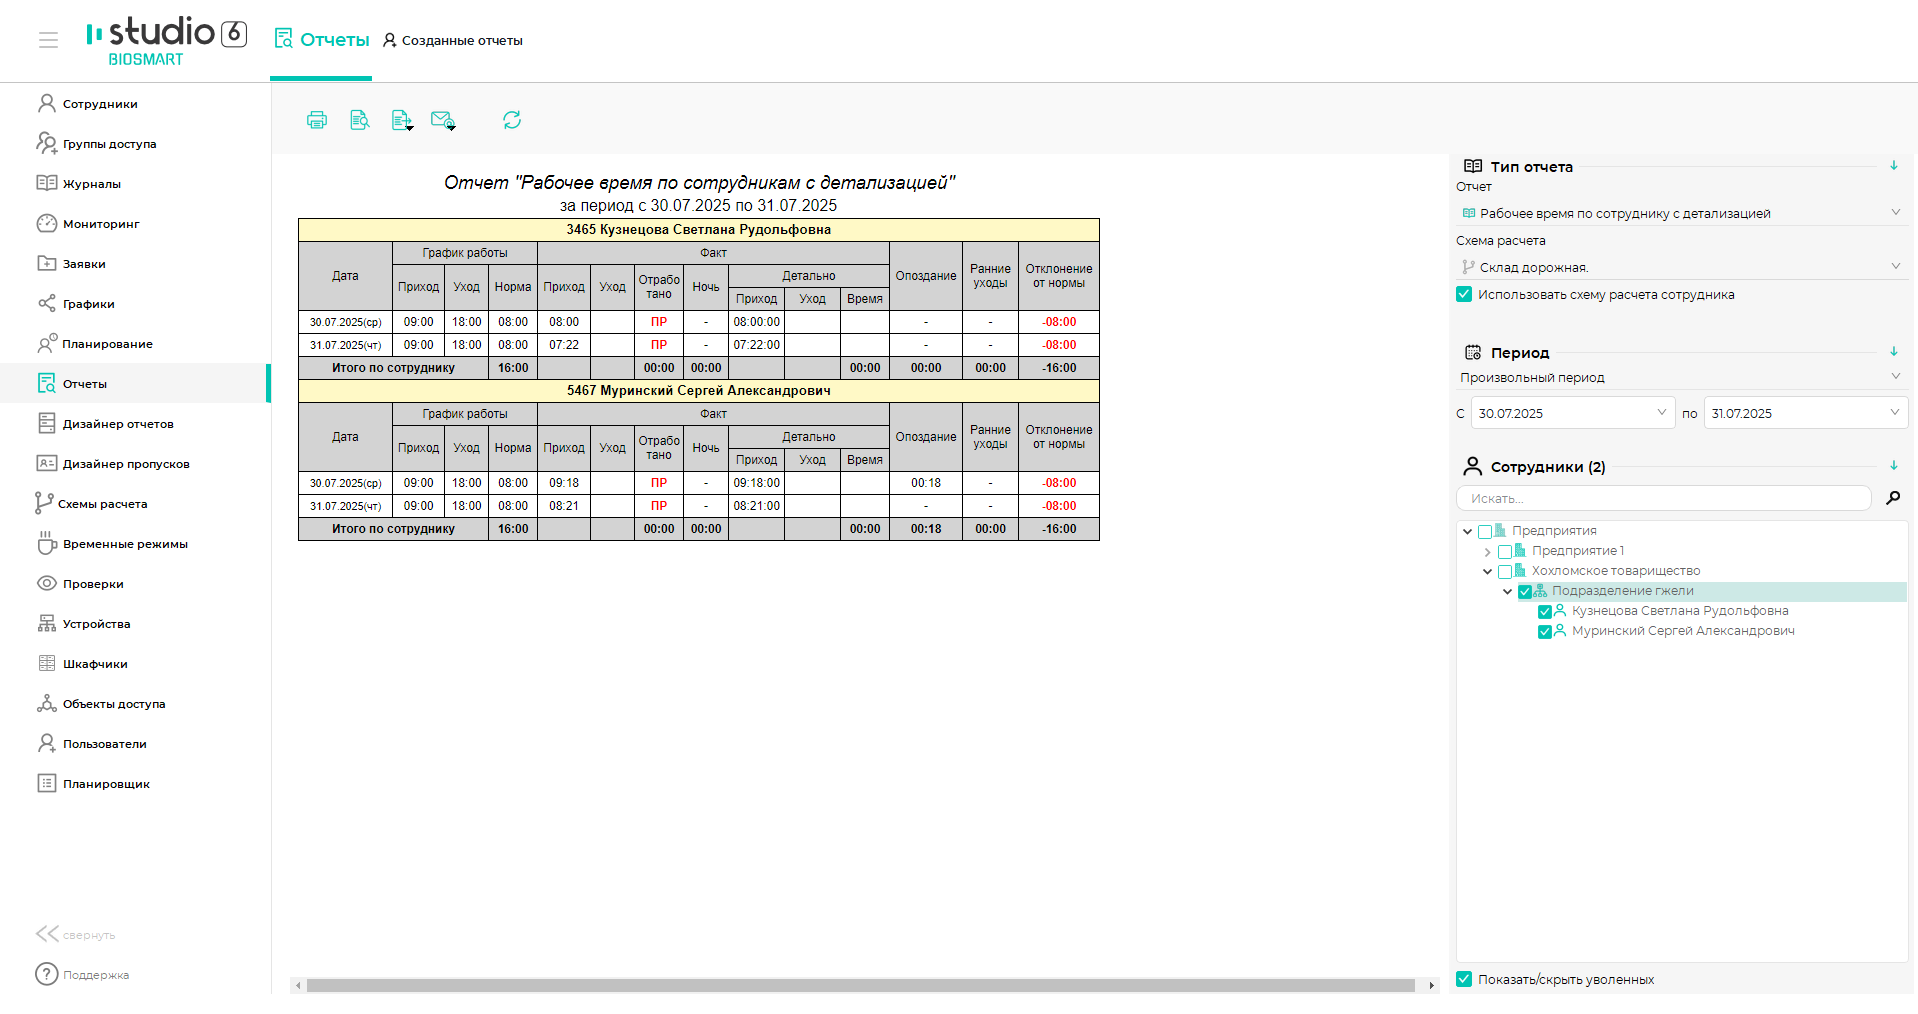Click scrollbar left arrow below report
1918x1014 pixels.
point(297,986)
